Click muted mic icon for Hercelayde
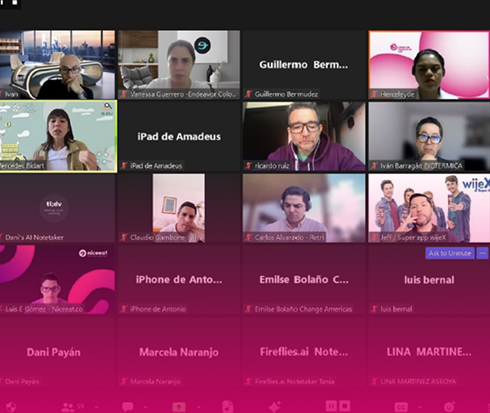This screenshot has width=490, height=413. [x=374, y=94]
